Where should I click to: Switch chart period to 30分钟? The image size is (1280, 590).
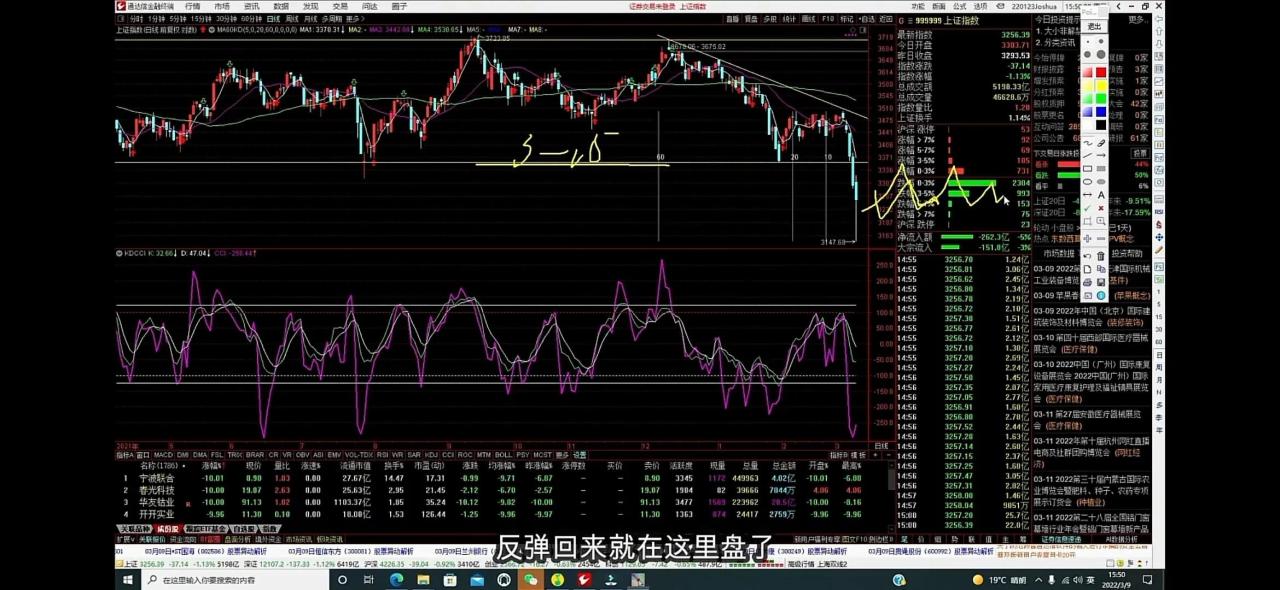[x=226, y=19]
